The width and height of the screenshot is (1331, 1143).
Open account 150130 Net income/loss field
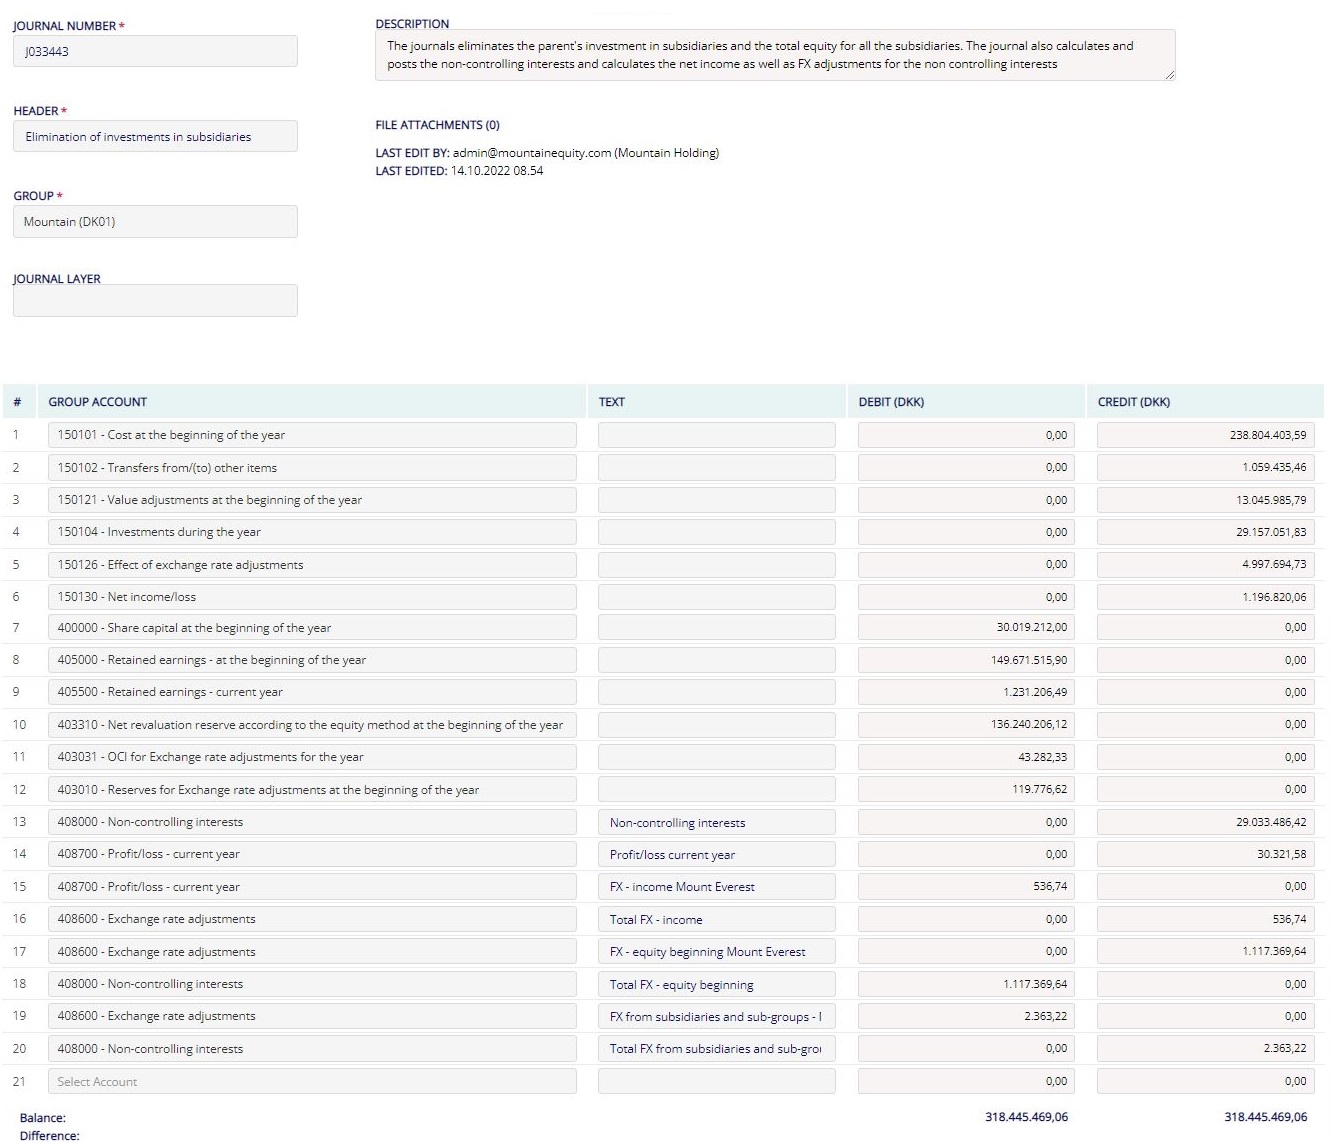click(312, 597)
